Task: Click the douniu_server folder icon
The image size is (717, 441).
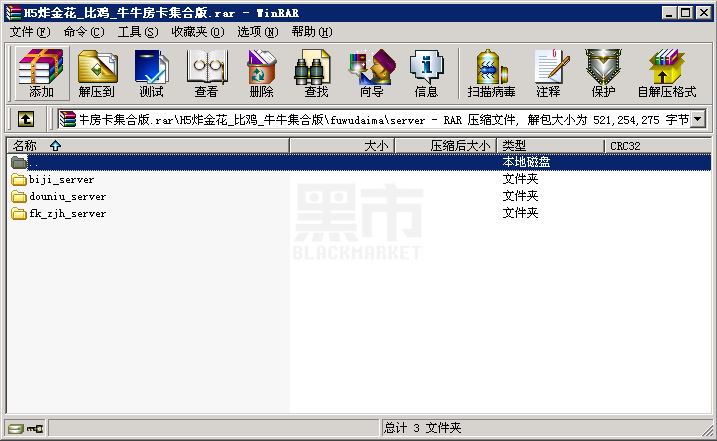Action: [x=19, y=197]
